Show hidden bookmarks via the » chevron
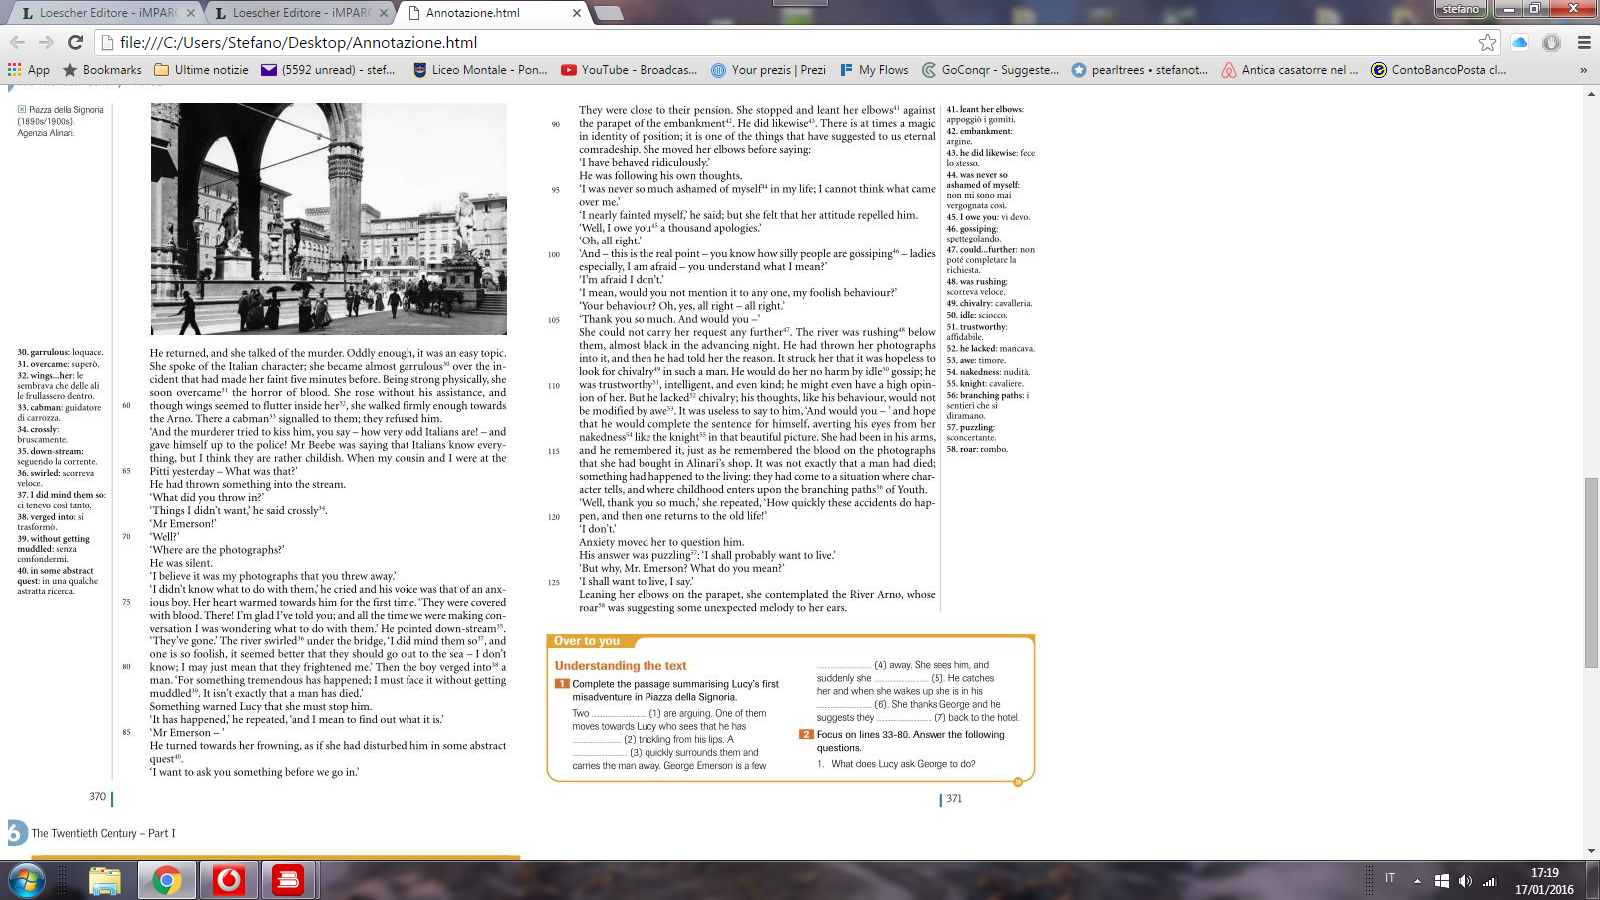This screenshot has height=900, width=1600. tap(1583, 70)
